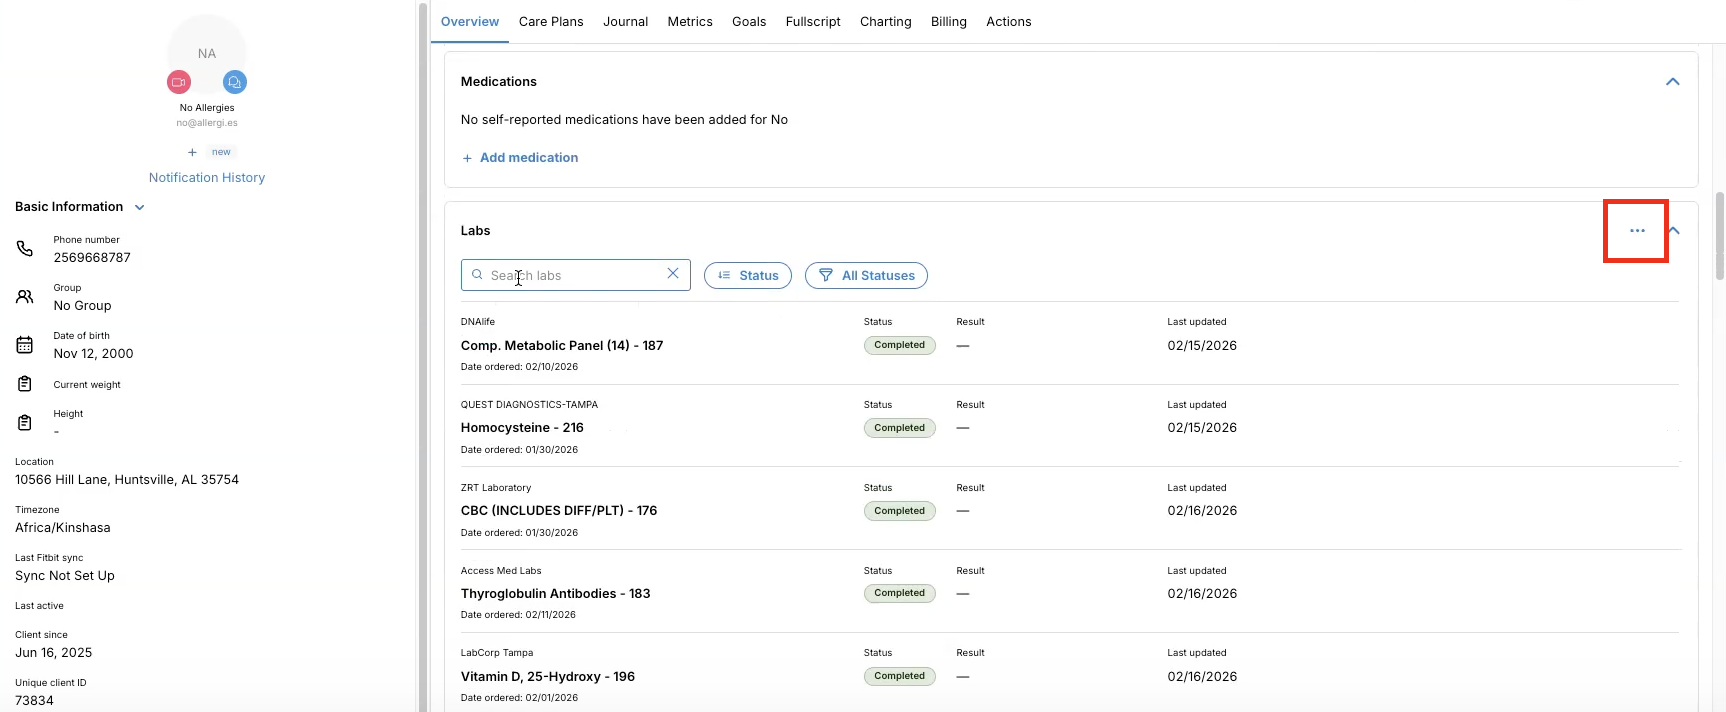Open the Goals tab
This screenshot has width=1726, height=712.
[x=749, y=21]
